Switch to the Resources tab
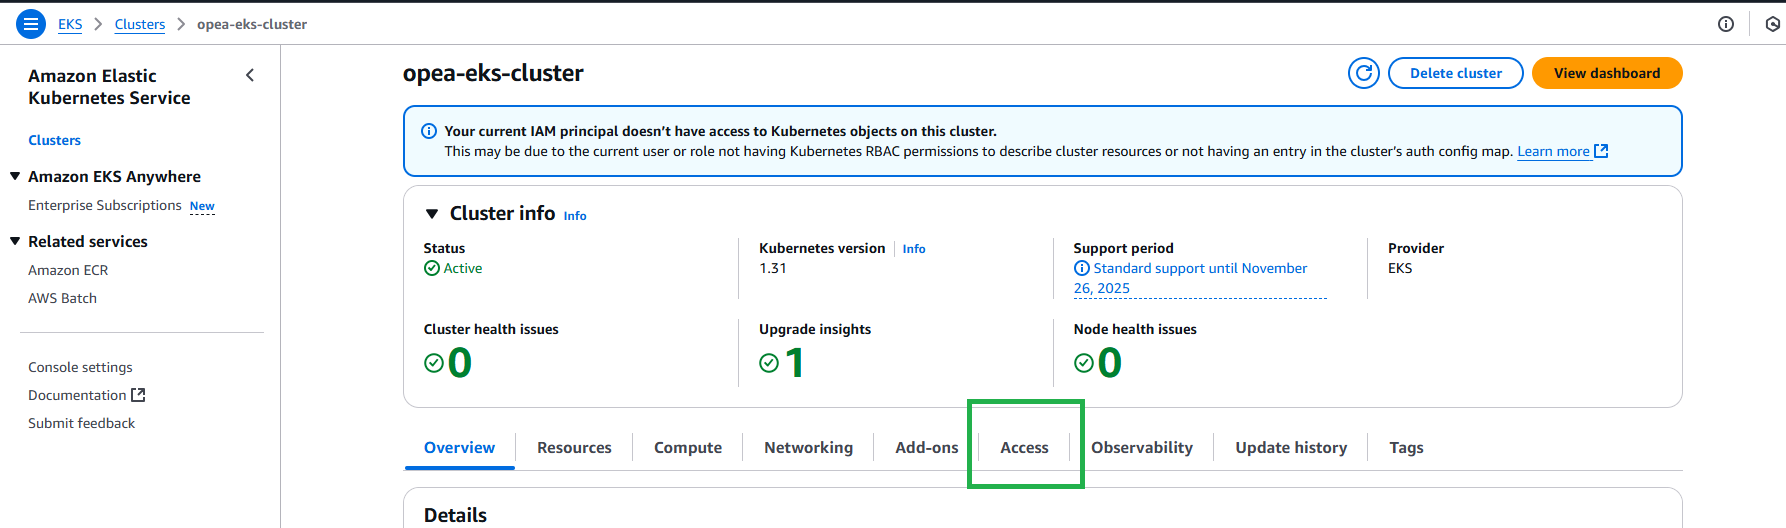Image resolution: width=1786 pixels, height=528 pixels. pos(574,447)
